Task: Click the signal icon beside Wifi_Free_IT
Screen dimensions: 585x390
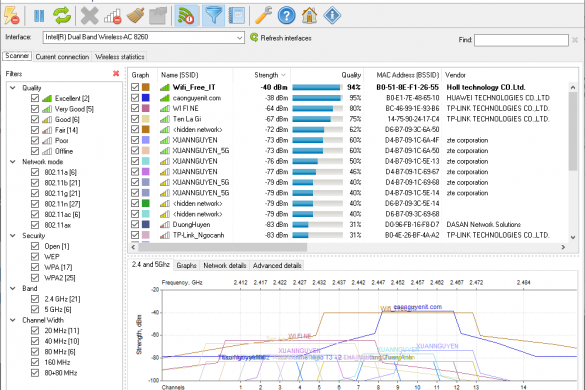Action: [x=165, y=87]
